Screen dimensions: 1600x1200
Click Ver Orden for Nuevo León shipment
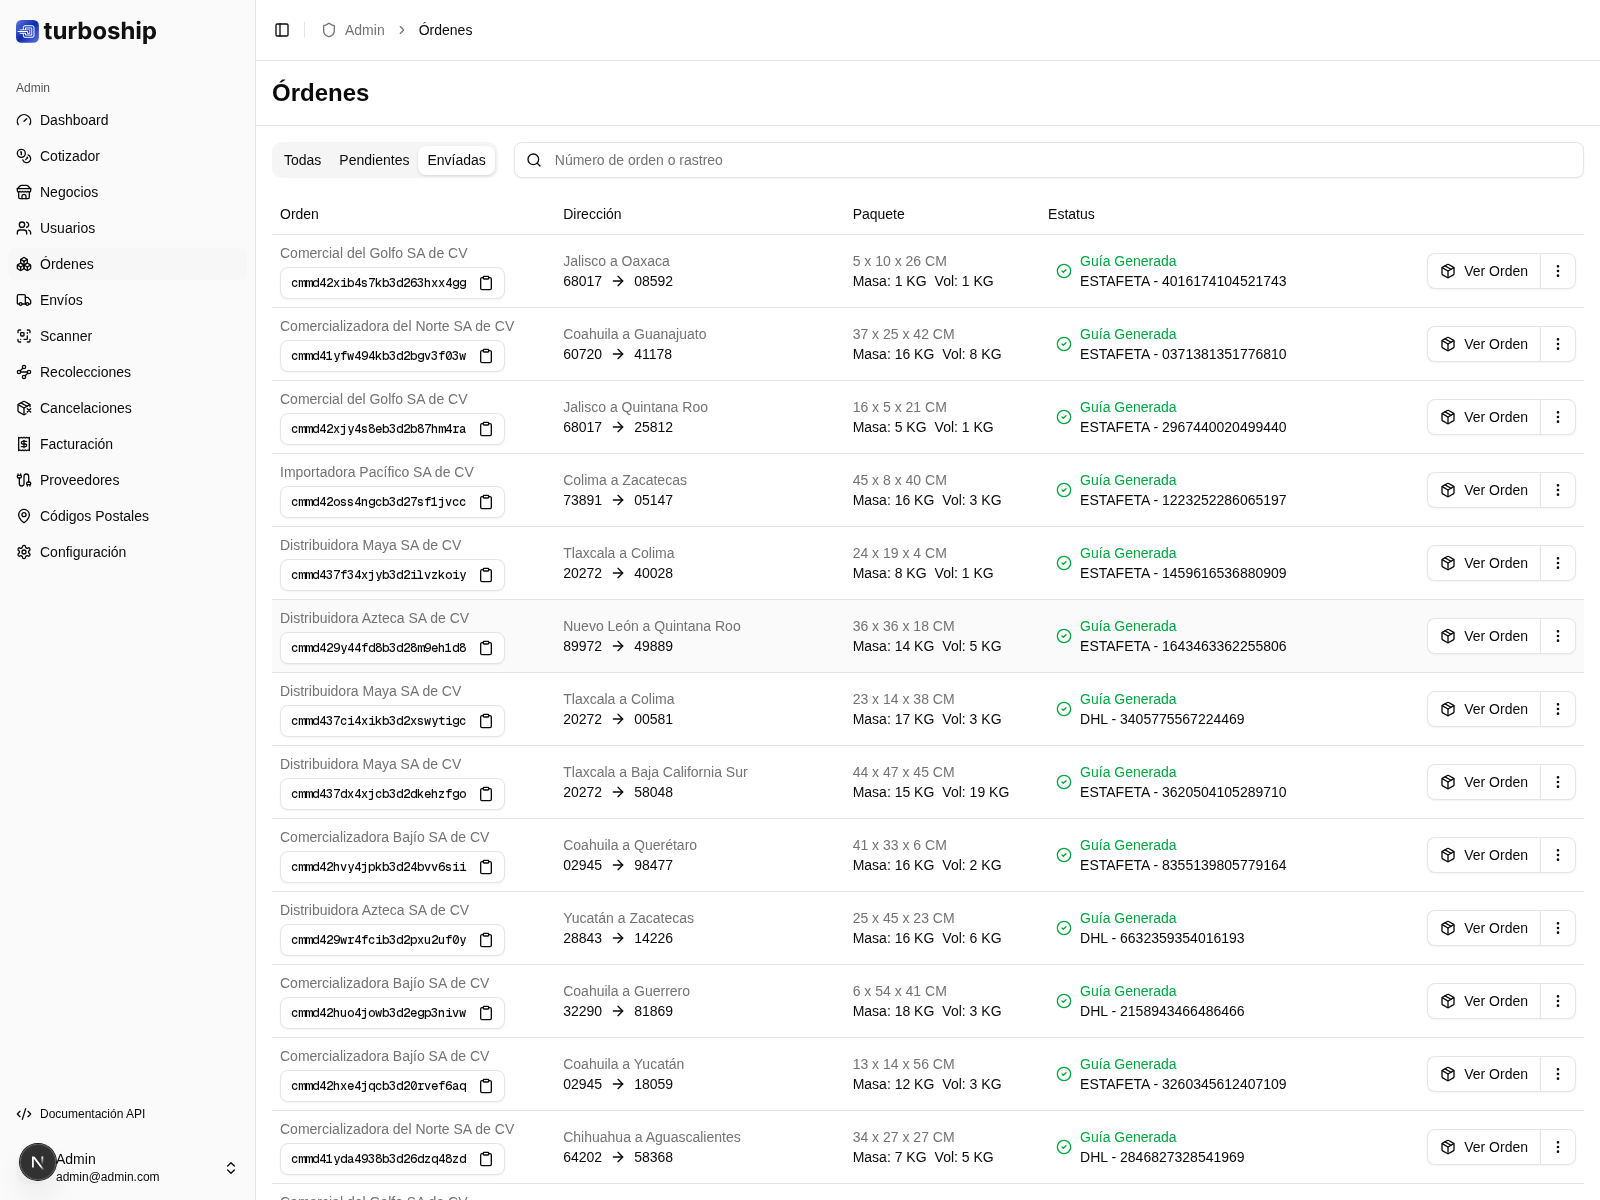point(1484,636)
